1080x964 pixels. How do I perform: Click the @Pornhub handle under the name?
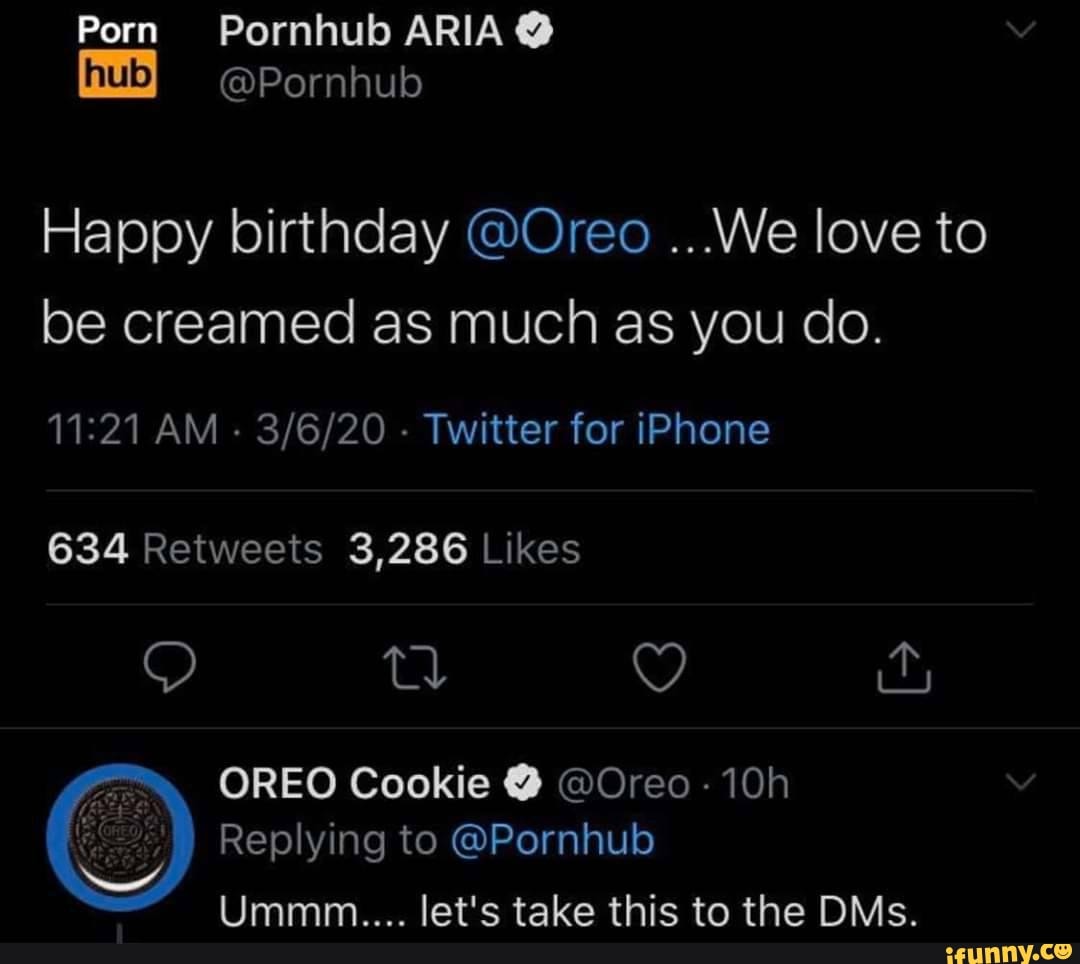[320, 85]
